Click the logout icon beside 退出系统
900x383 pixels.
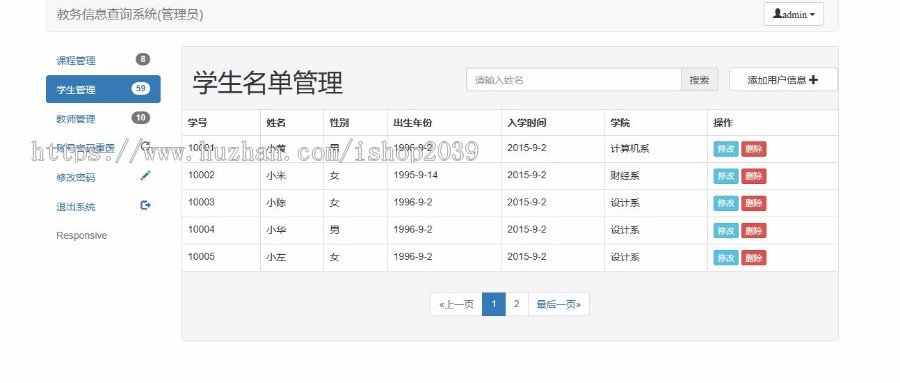(x=145, y=205)
